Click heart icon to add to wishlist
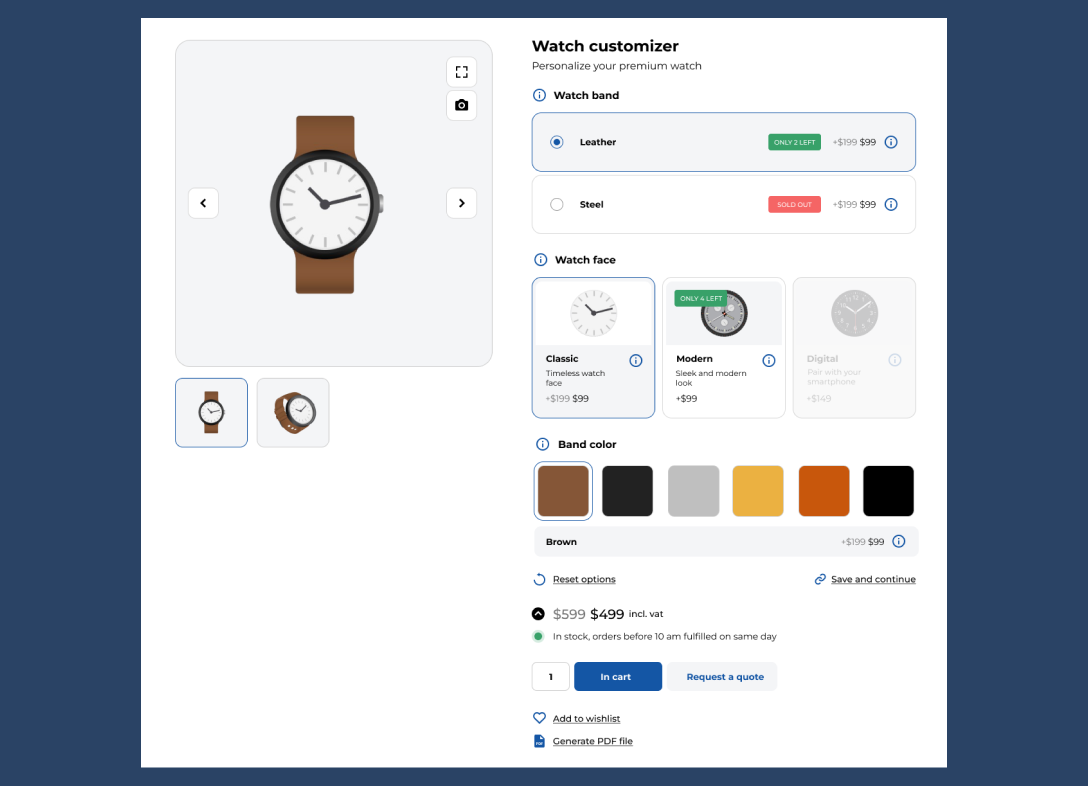Screen dimensions: 1088x786 539,718
